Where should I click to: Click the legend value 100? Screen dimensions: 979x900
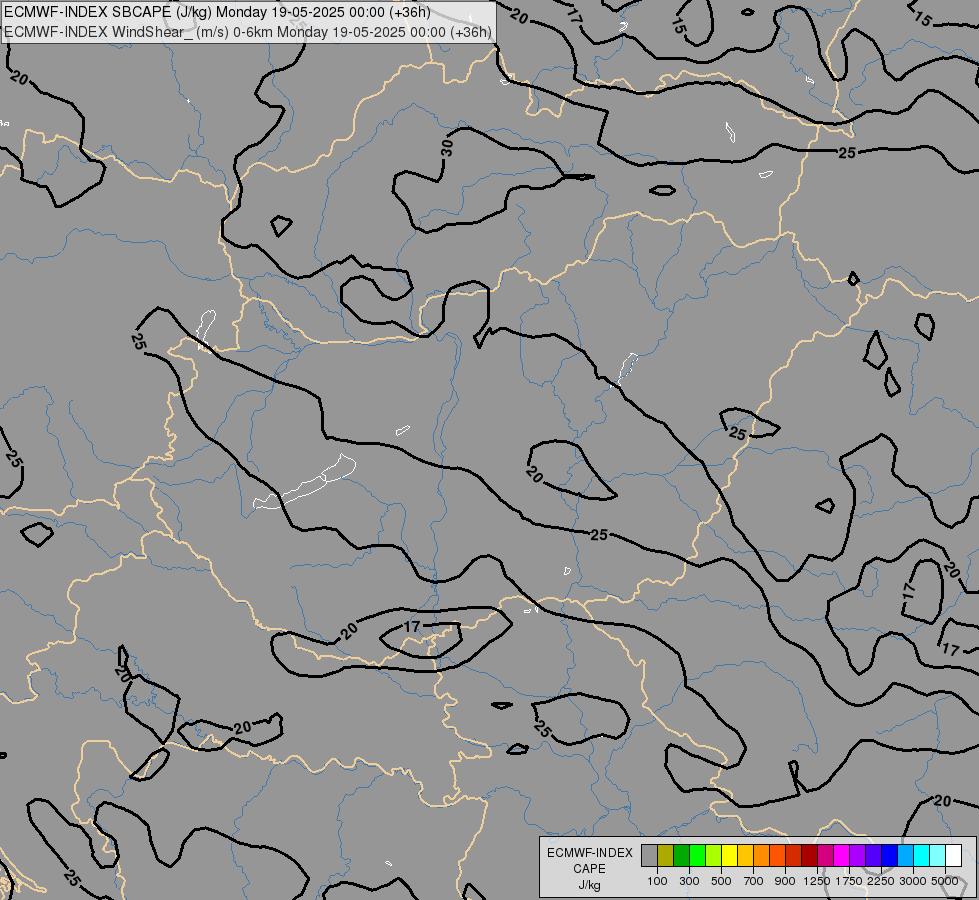(657, 881)
